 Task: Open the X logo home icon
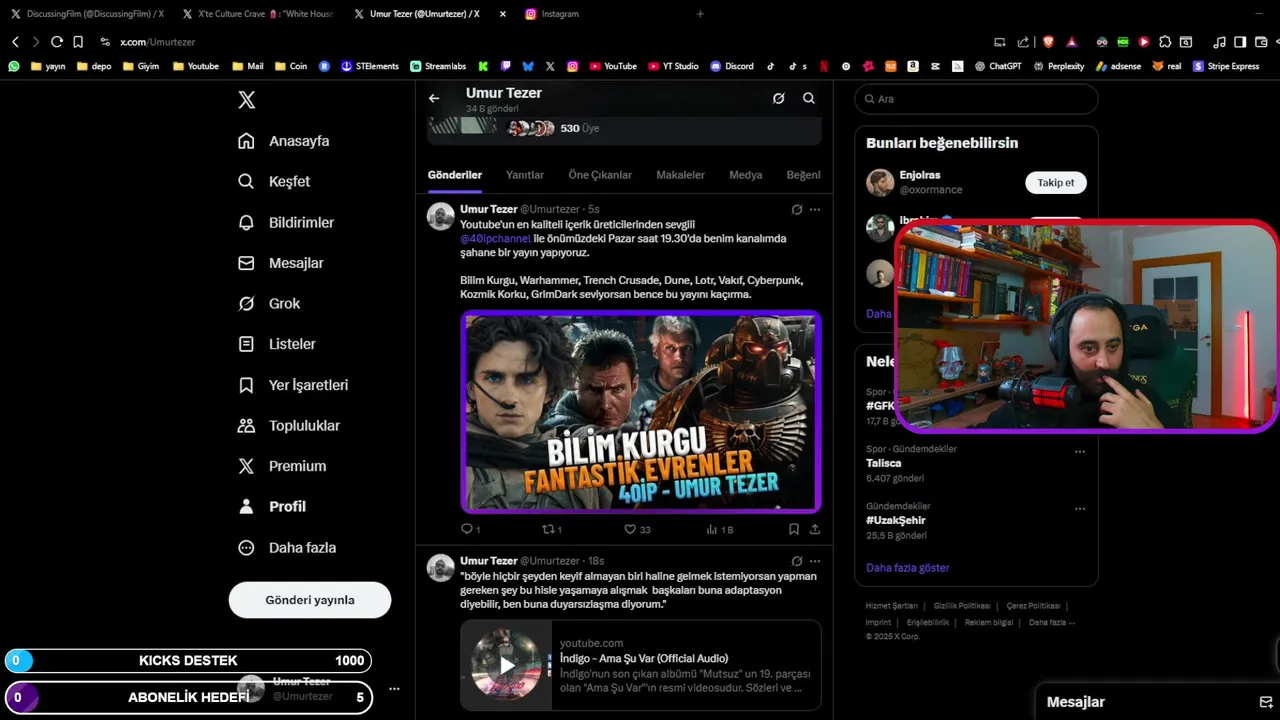tap(246, 100)
